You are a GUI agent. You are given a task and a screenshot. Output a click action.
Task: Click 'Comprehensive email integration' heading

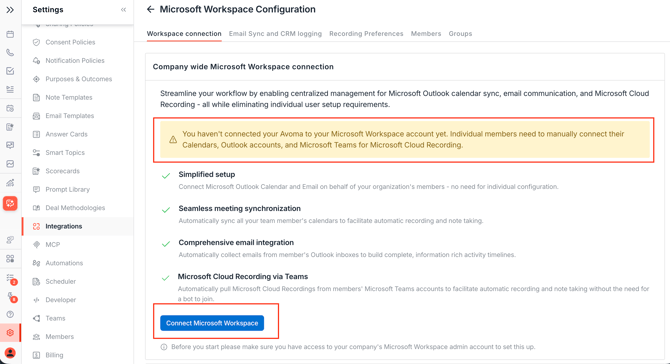point(236,243)
